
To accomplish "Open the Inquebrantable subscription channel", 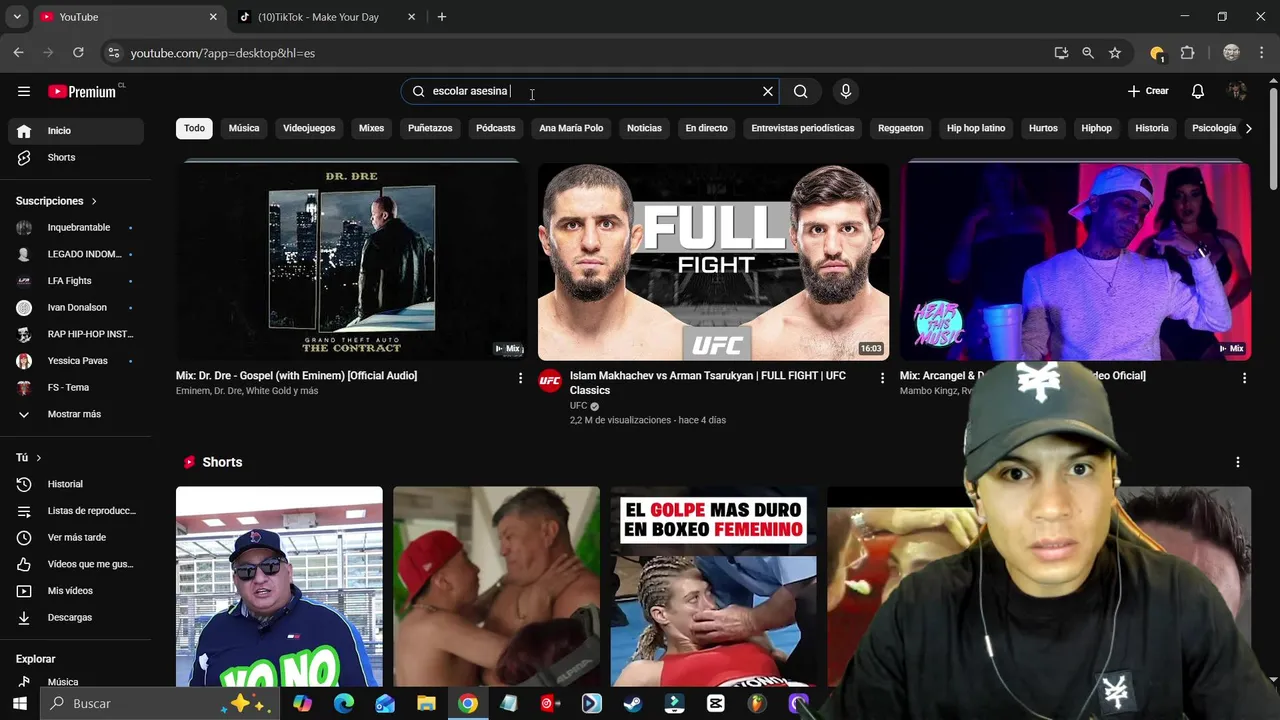I will pos(76,227).
